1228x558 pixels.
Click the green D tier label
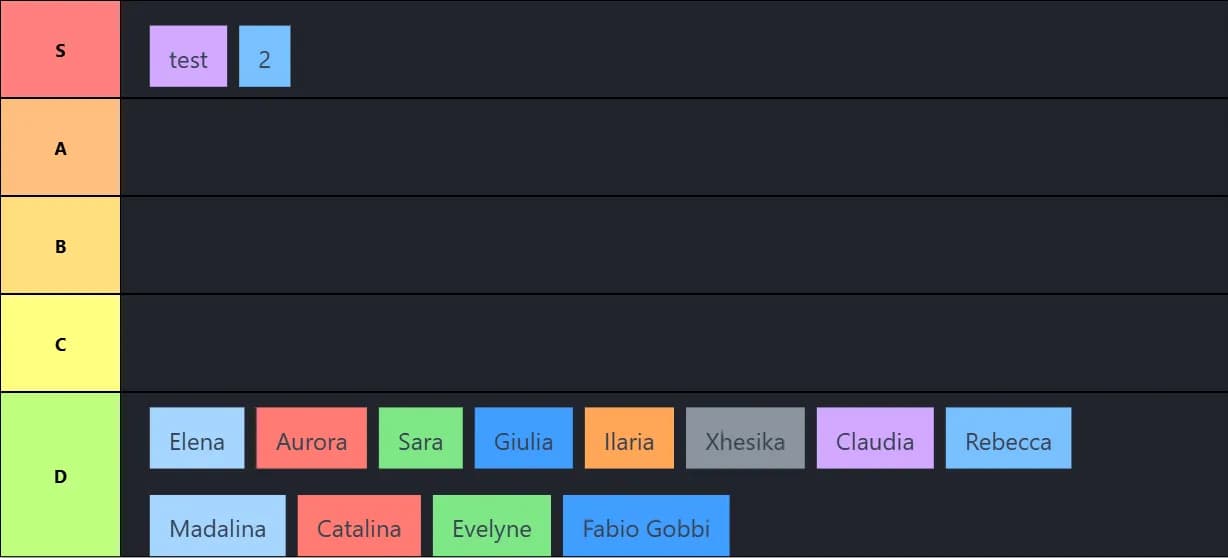point(60,476)
